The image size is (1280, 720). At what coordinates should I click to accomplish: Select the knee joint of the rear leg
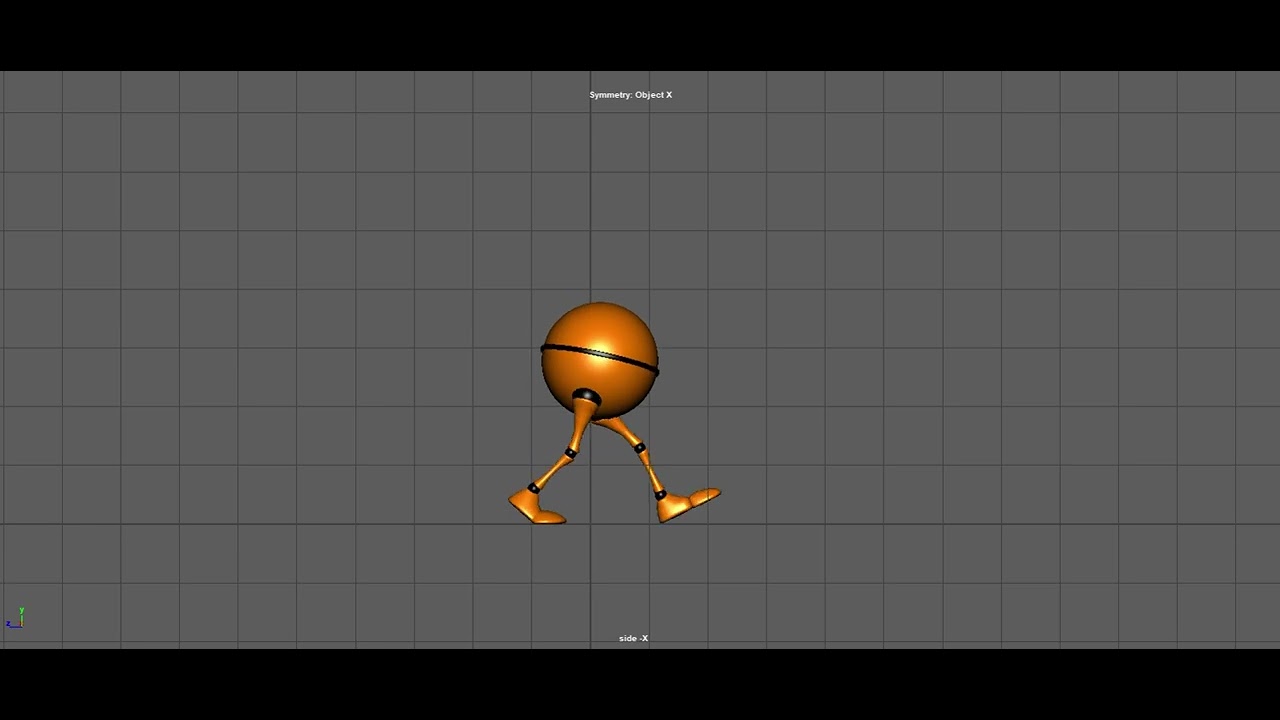point(569,453)
